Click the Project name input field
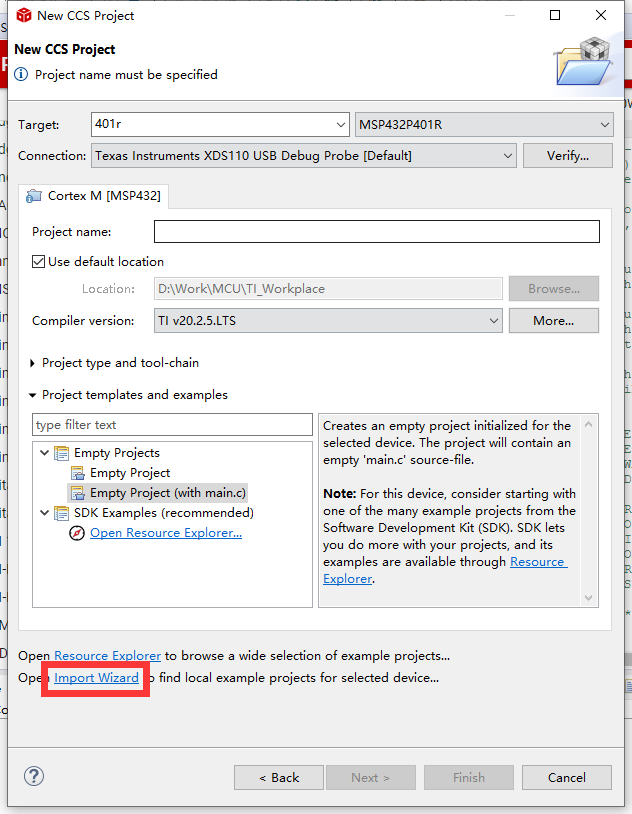This screenshot has height=814, width=632. [x=377, y=232]
